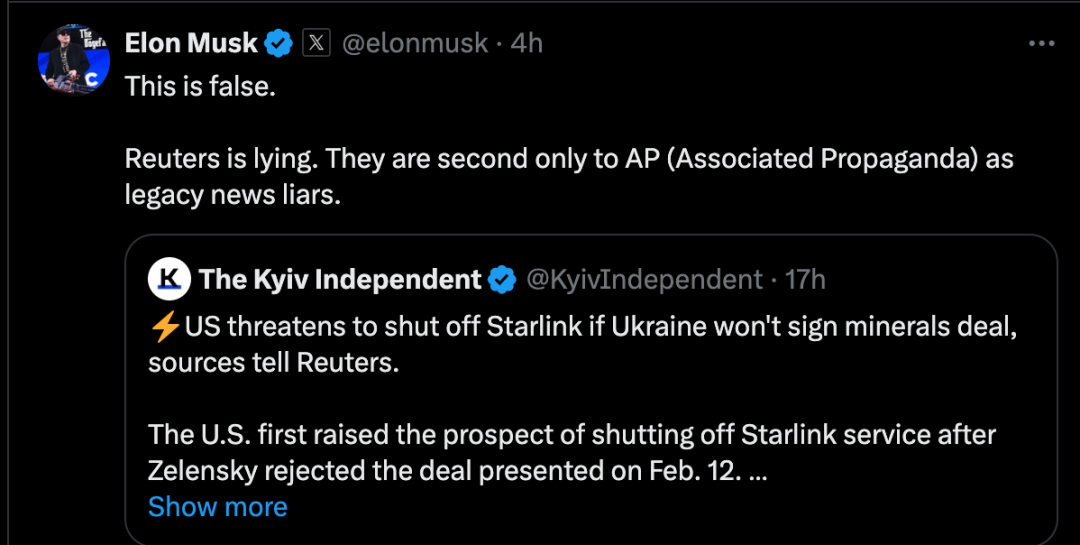This screenshot has height=545, width=1080.
Task: Open the three-dot More options menu
Action: click(1042, 43)
